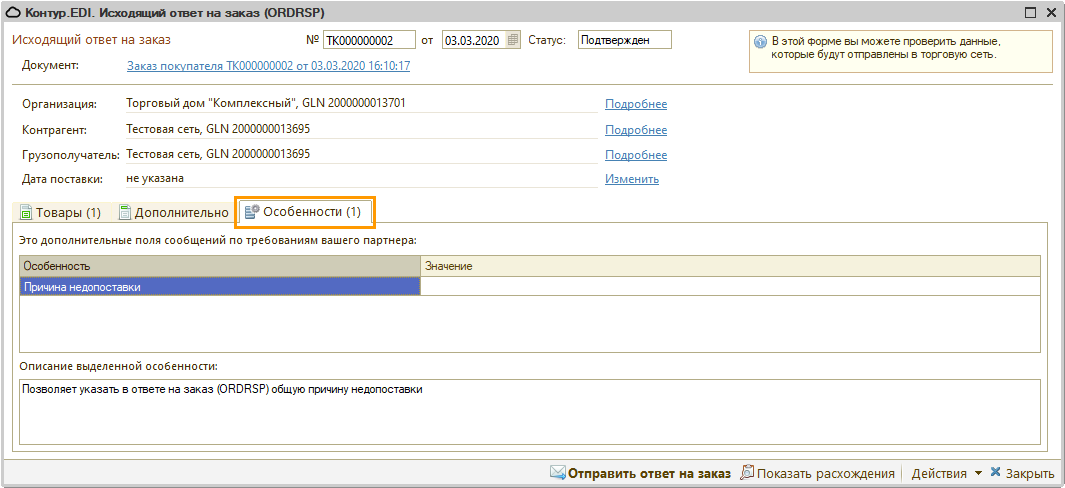Click the magnifier icon for Показать расхождения
Image resolution: width=1065 pixels, height=488 pixels.
coord(746,473)
